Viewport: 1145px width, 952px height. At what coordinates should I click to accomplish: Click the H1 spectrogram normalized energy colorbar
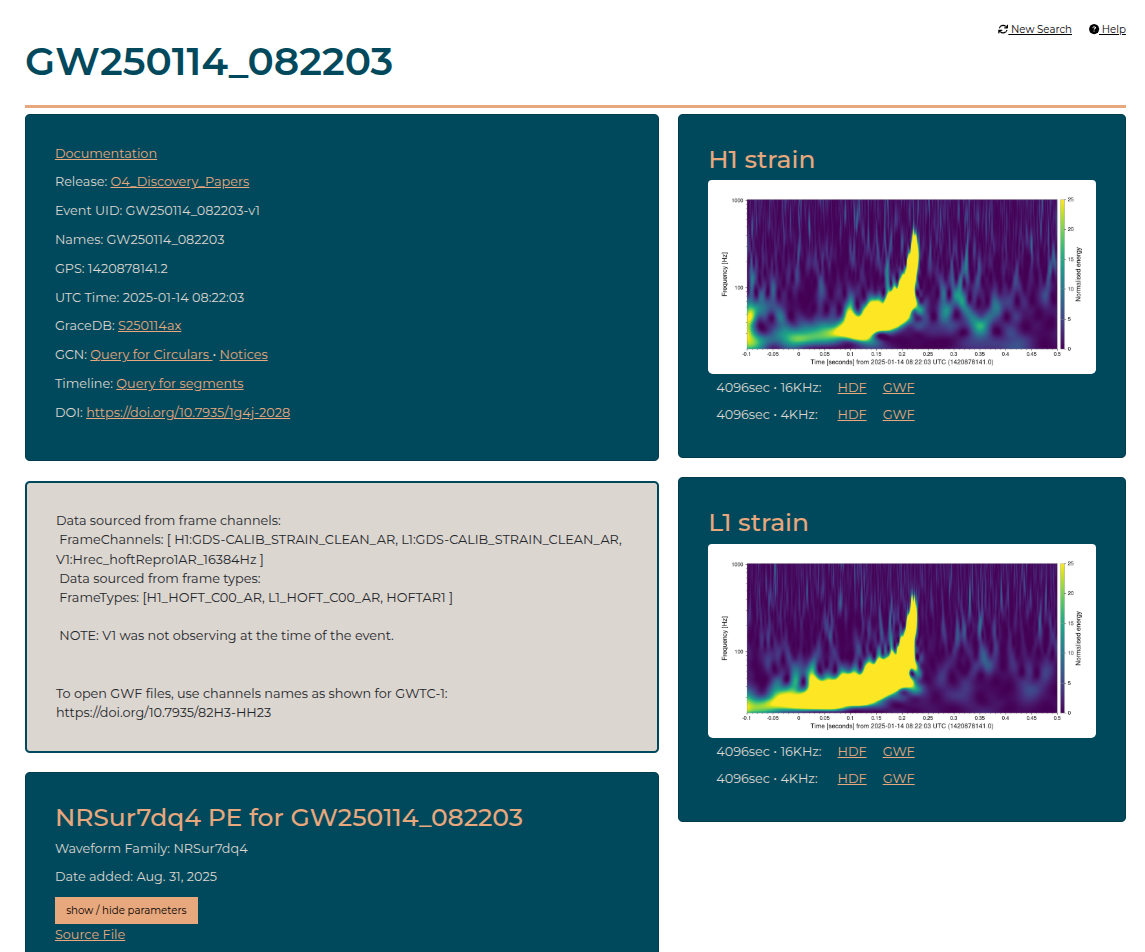coord(1063,274)
